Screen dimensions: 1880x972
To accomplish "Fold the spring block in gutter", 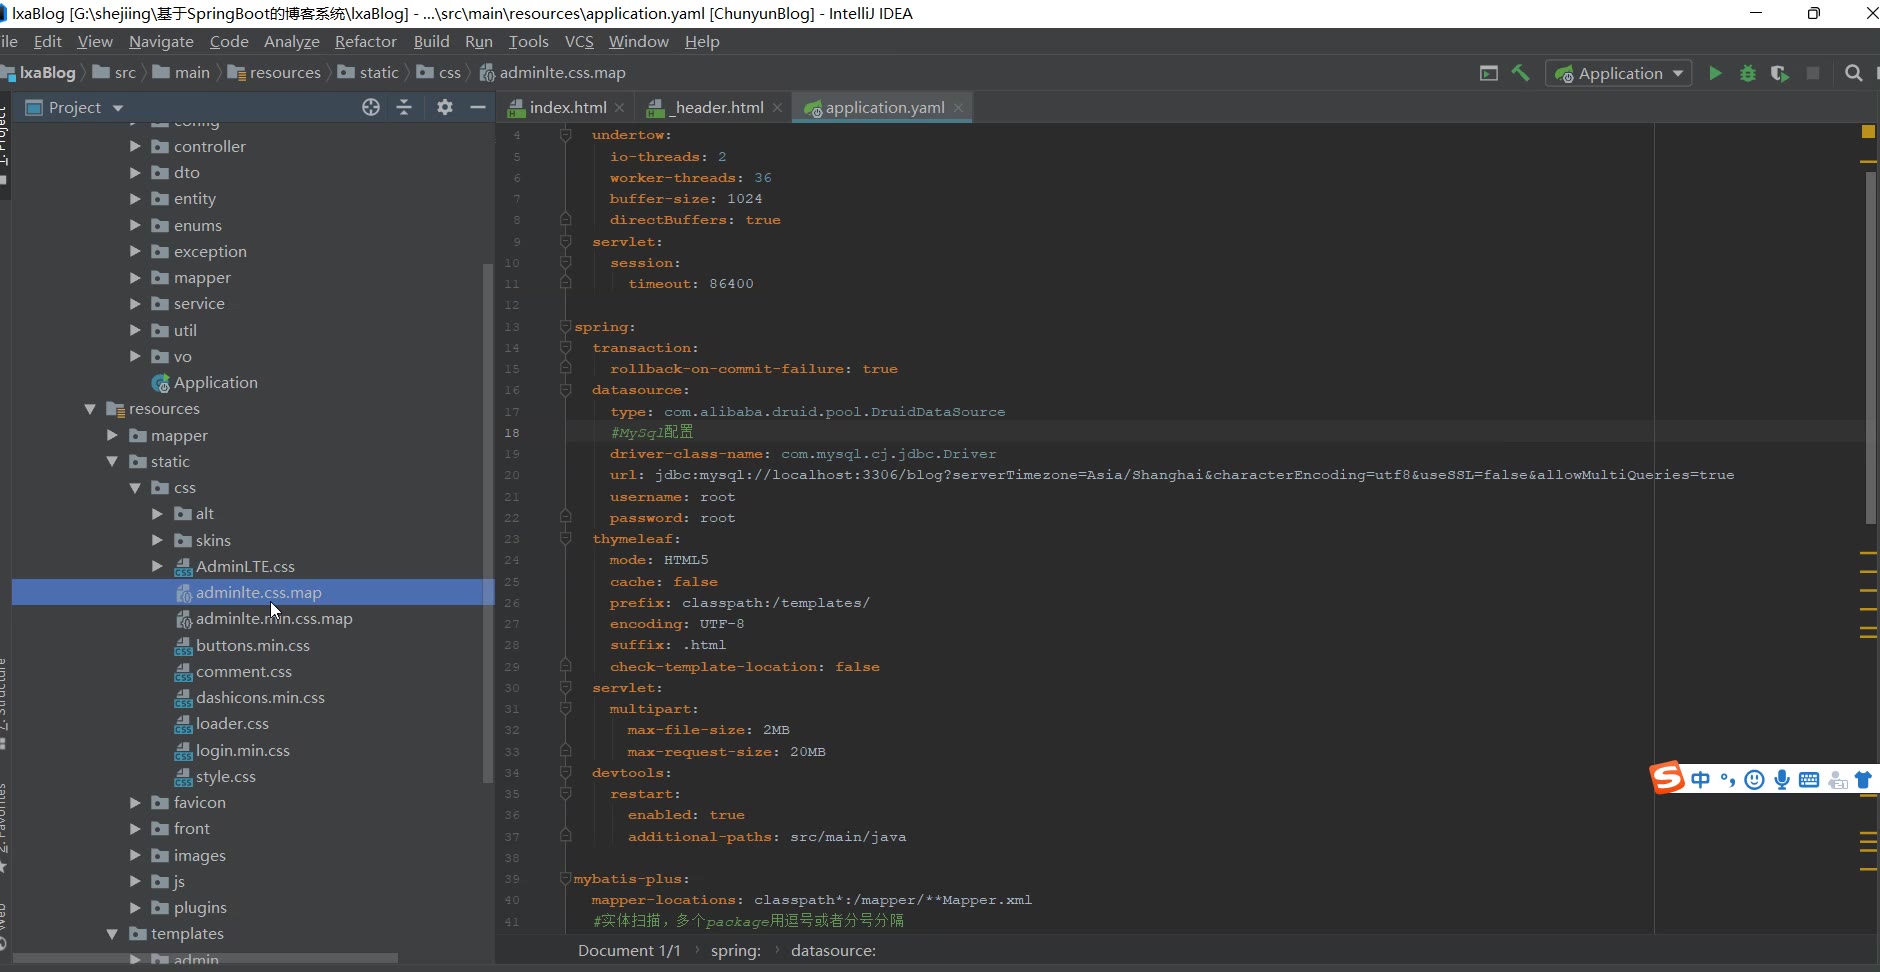I will (x=566, y=327).
